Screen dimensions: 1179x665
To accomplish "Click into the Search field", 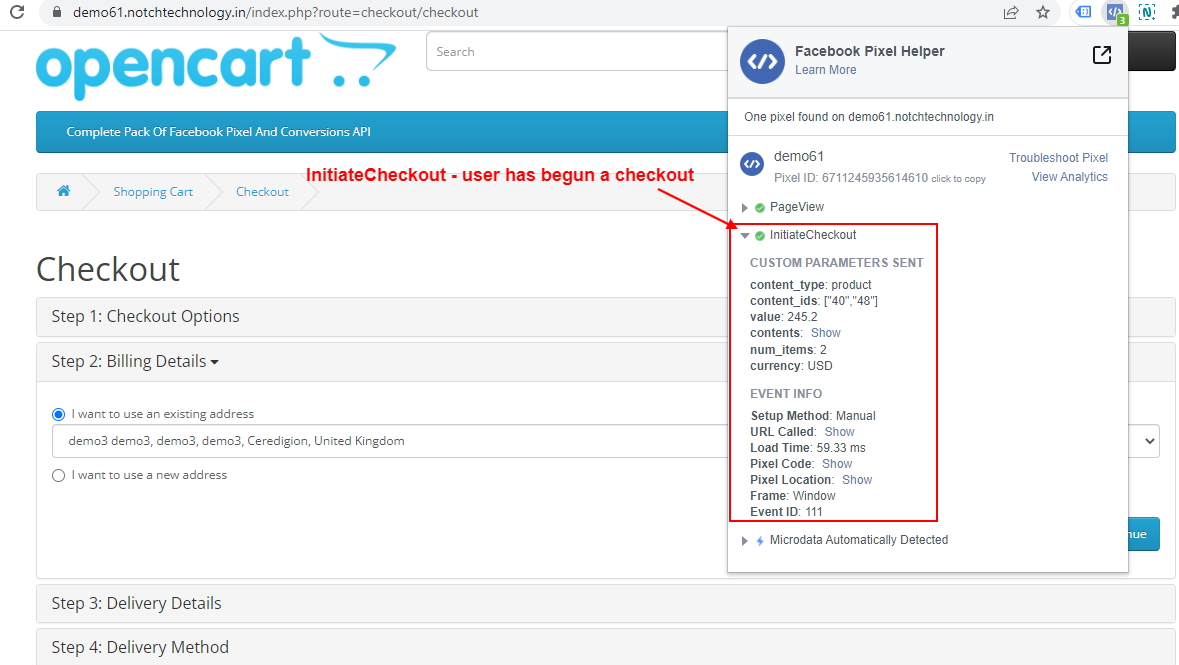I will (x=577, y=52).
